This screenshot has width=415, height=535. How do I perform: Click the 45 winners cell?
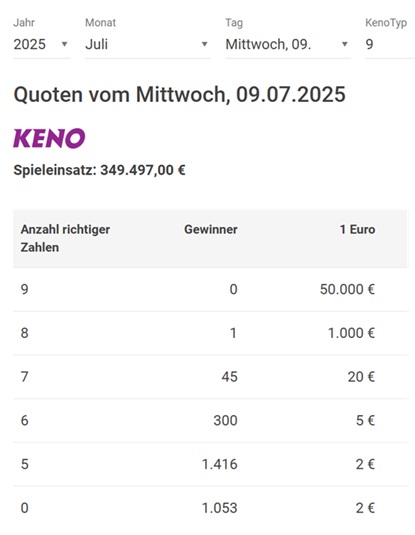[229, 377]
